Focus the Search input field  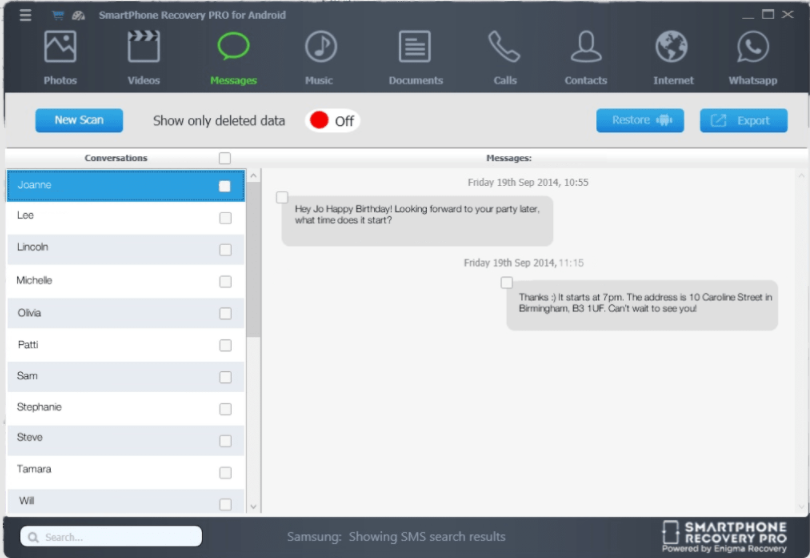click(x=111, y=537)
